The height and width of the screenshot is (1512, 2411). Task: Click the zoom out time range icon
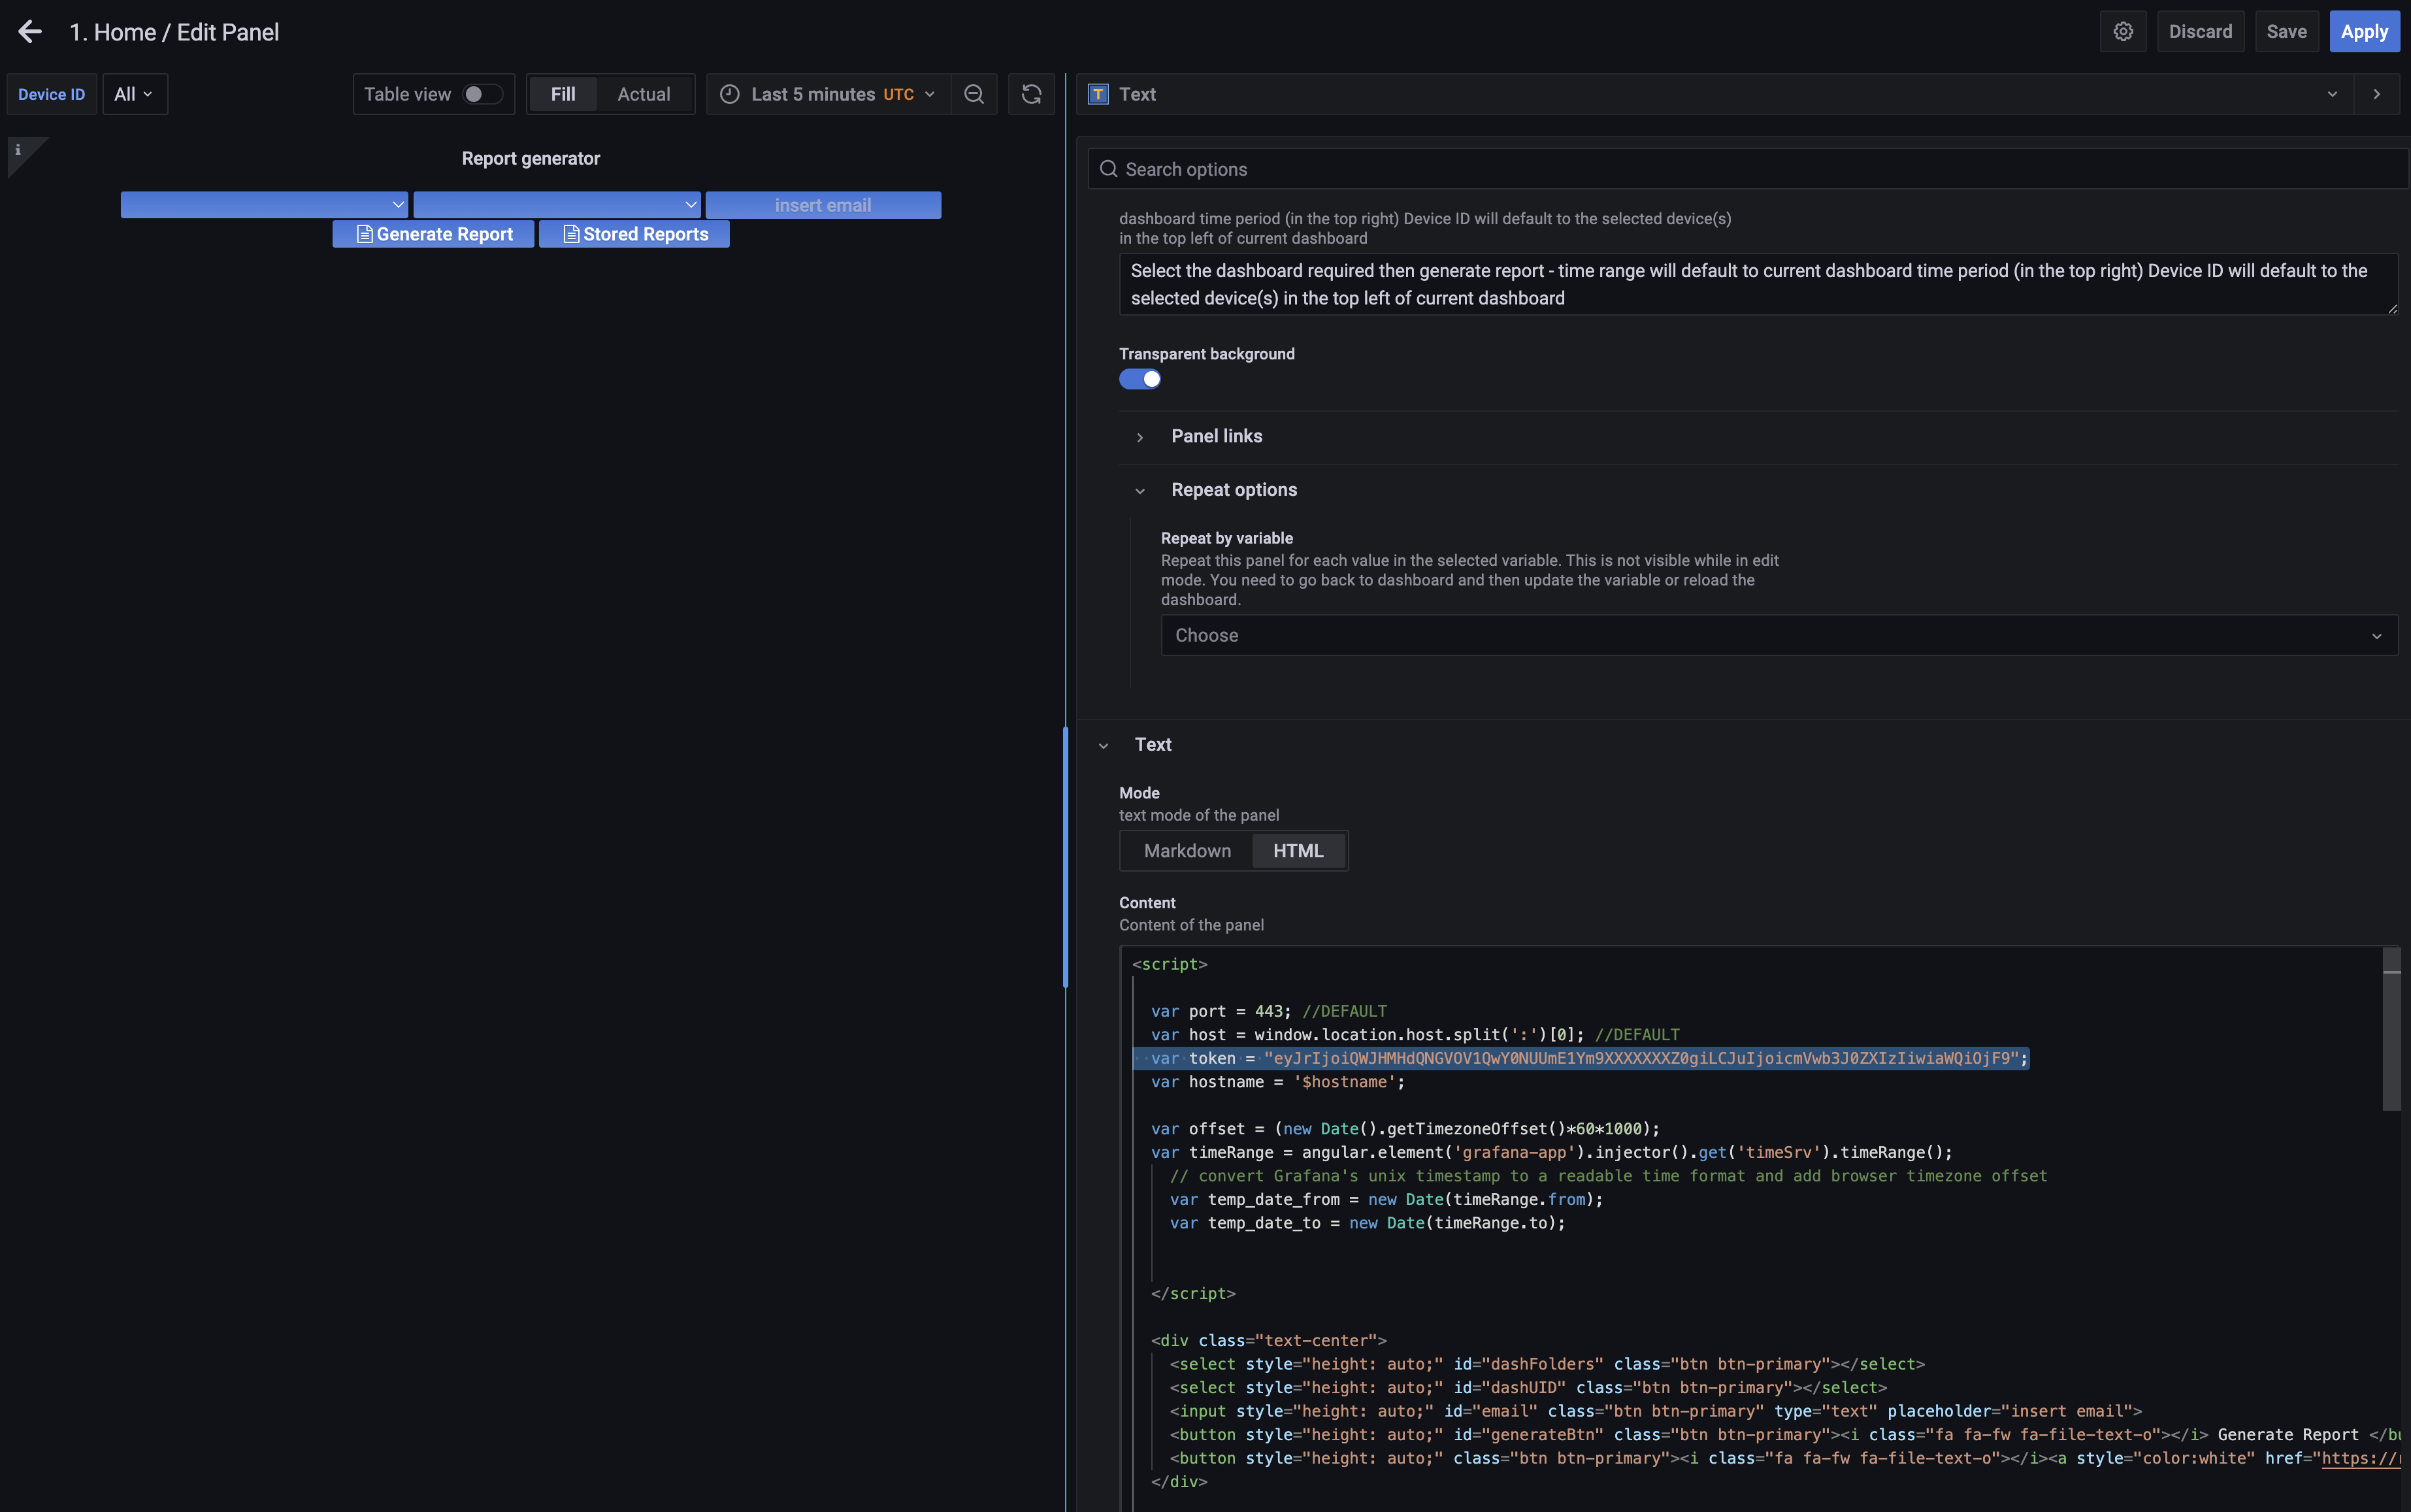(x=974, y=94)
